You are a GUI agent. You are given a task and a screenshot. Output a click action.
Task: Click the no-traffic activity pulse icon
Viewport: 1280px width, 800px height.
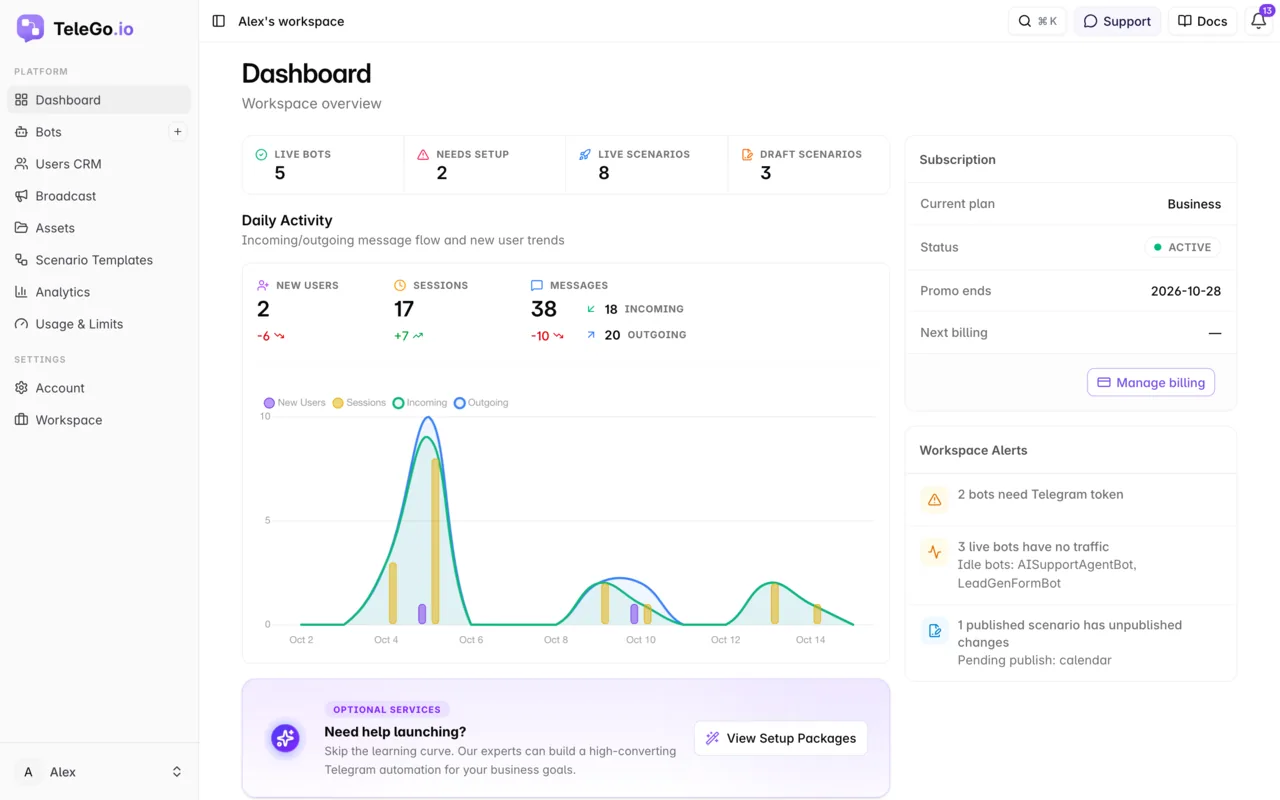point(934,551)
